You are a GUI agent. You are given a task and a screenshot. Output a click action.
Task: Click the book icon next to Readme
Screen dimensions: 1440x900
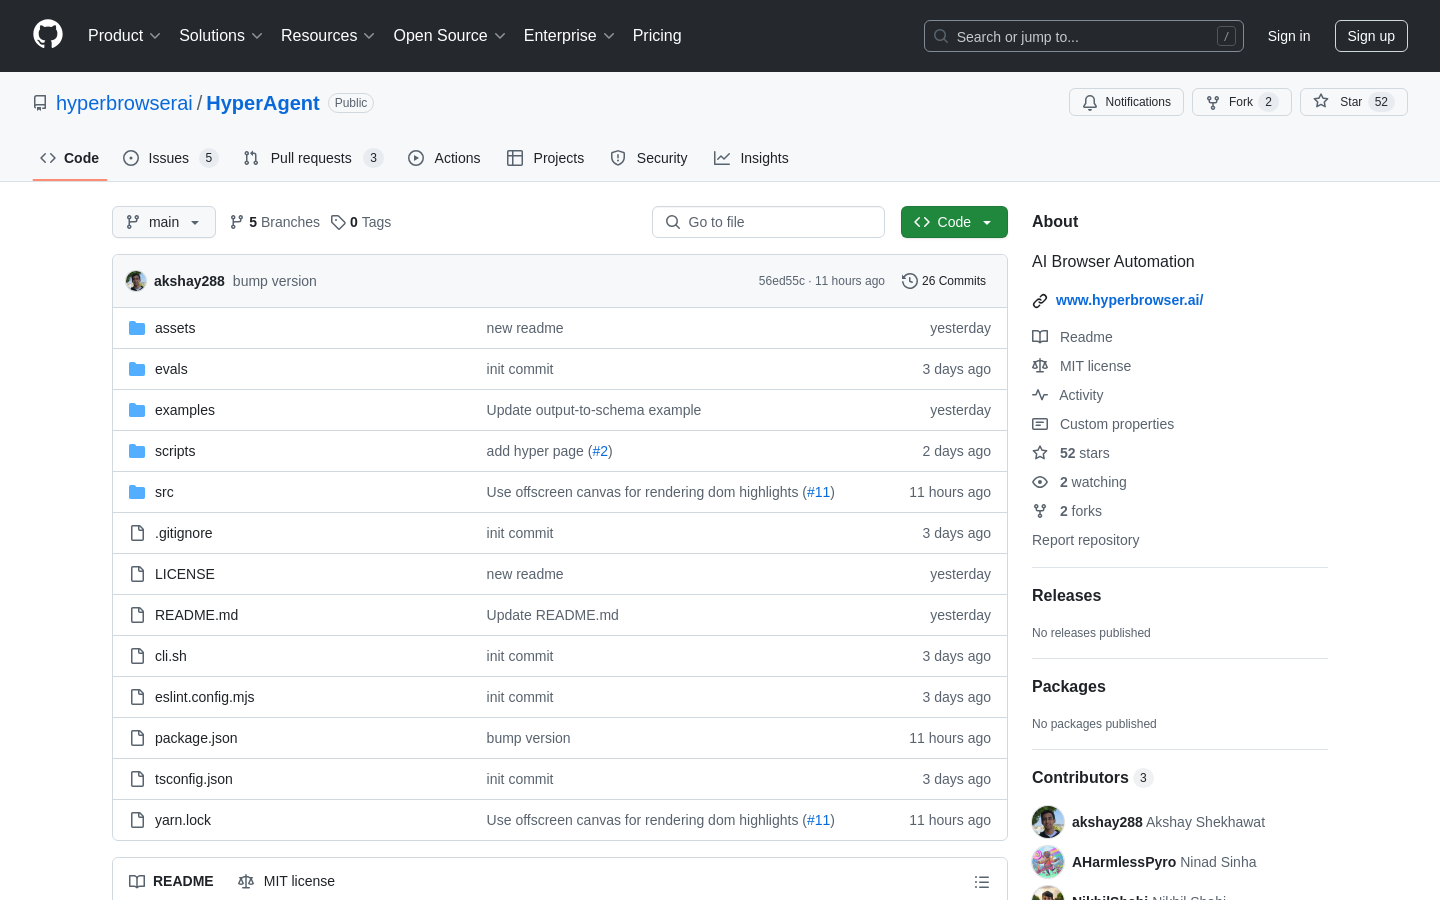point(1040,337)
